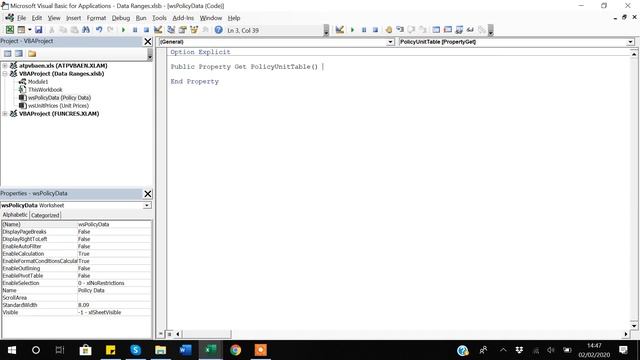The width and height of the screenshot is (640, 360).
Task: Switch to the Alphabetic properties tab
Action: point(15,215)
